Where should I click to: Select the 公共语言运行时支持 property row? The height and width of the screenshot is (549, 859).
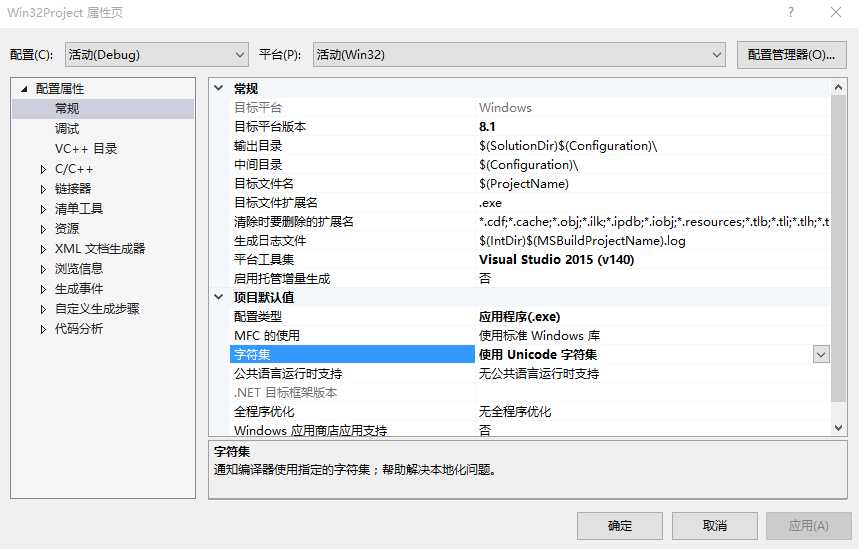(530, 374)
